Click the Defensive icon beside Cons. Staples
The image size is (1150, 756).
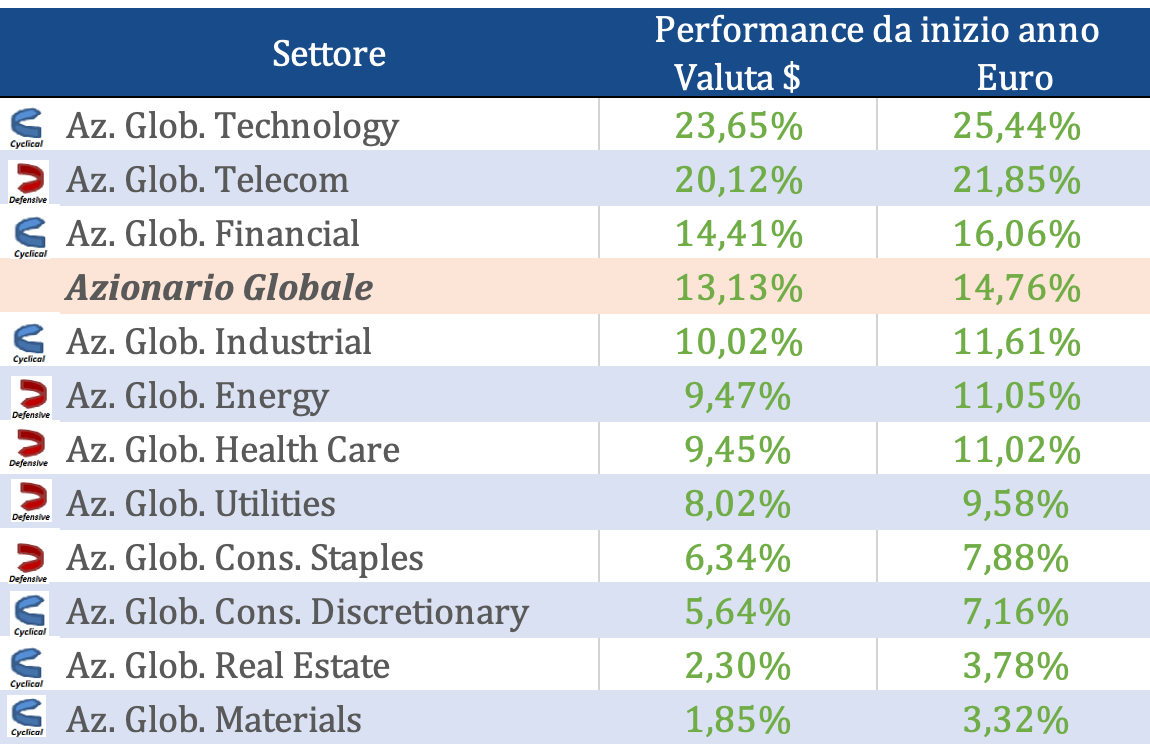coord(28,558)
